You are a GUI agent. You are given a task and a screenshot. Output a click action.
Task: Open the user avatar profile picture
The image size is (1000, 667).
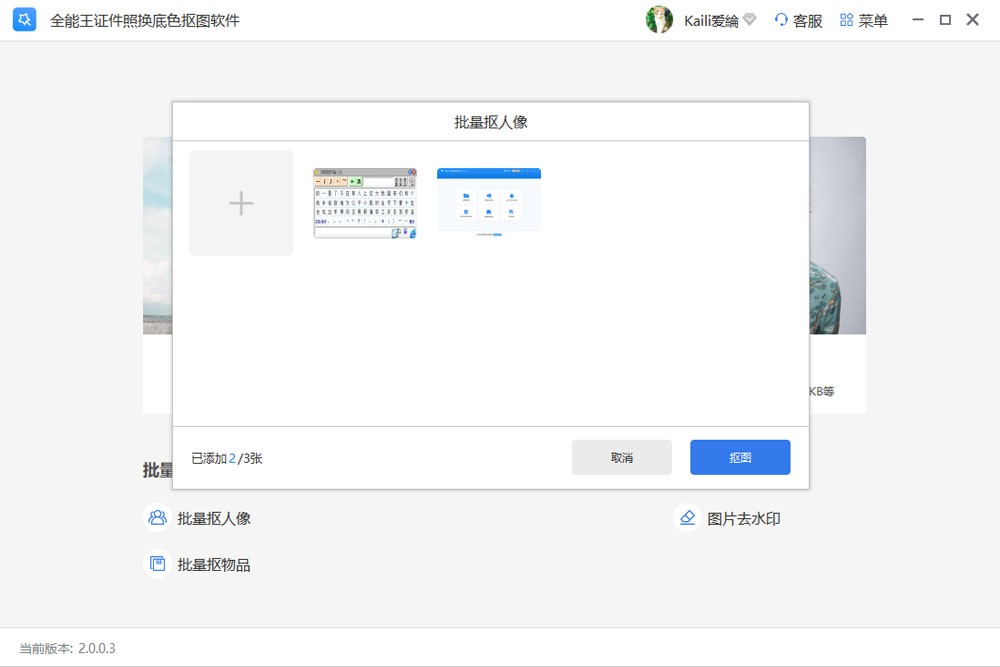659,20
